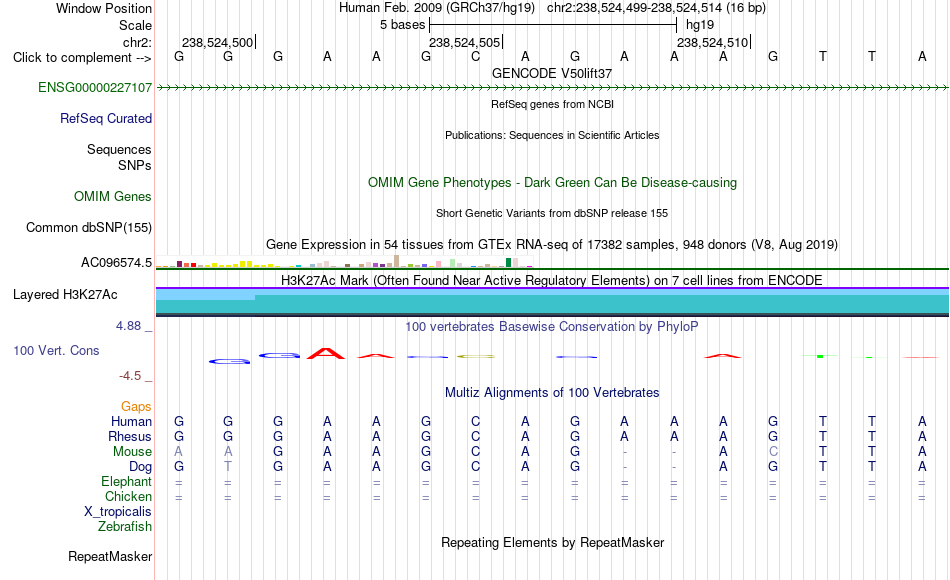The image size is (950, 580).
Task: Select the Mouse species row label
Action: (132, 452)
